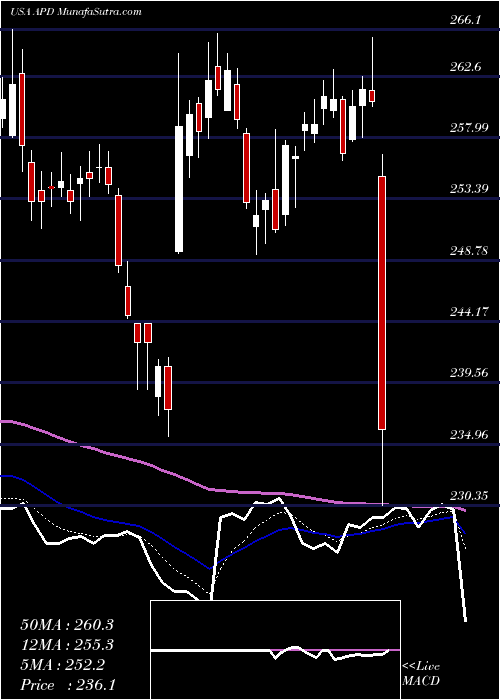
Task: Click the Price : 236.1 readout
Action: 67,684
